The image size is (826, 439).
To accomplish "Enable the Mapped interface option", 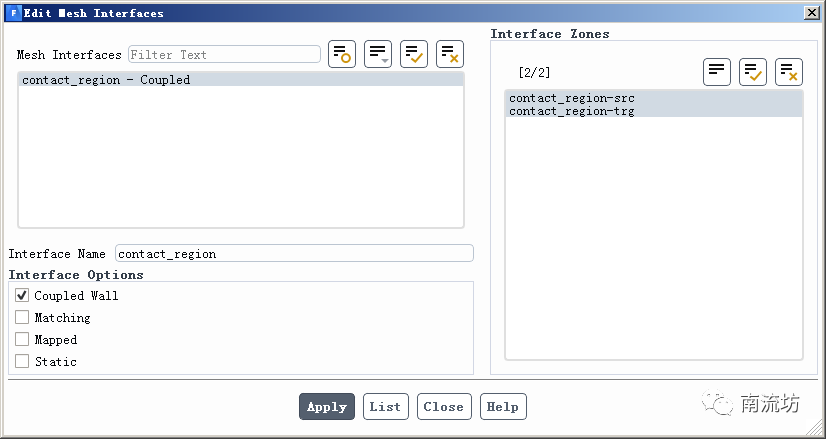I will (22, 340).
